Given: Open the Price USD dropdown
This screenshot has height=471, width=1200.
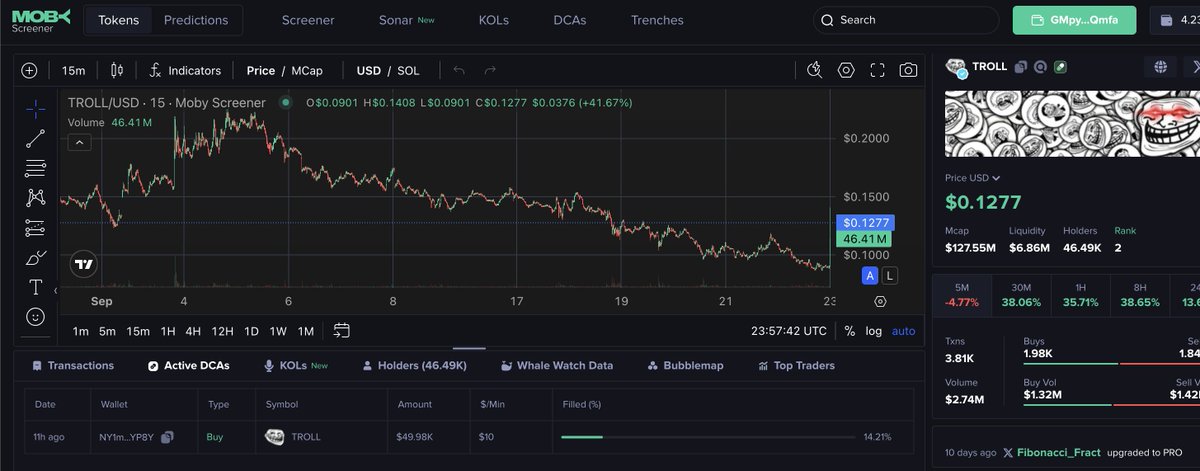Looking at the screenshot, I should pyautogui.click(x=973, y=178).
